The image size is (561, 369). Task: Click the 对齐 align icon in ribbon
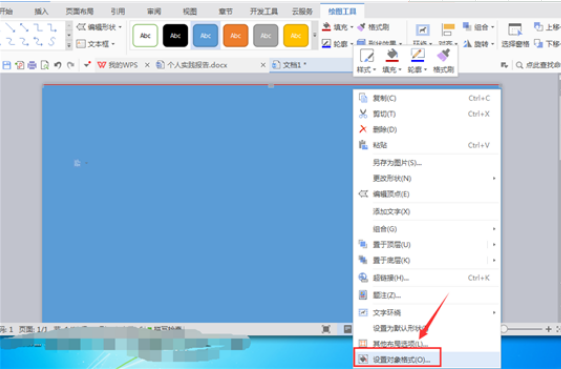(x=448, y=30)
